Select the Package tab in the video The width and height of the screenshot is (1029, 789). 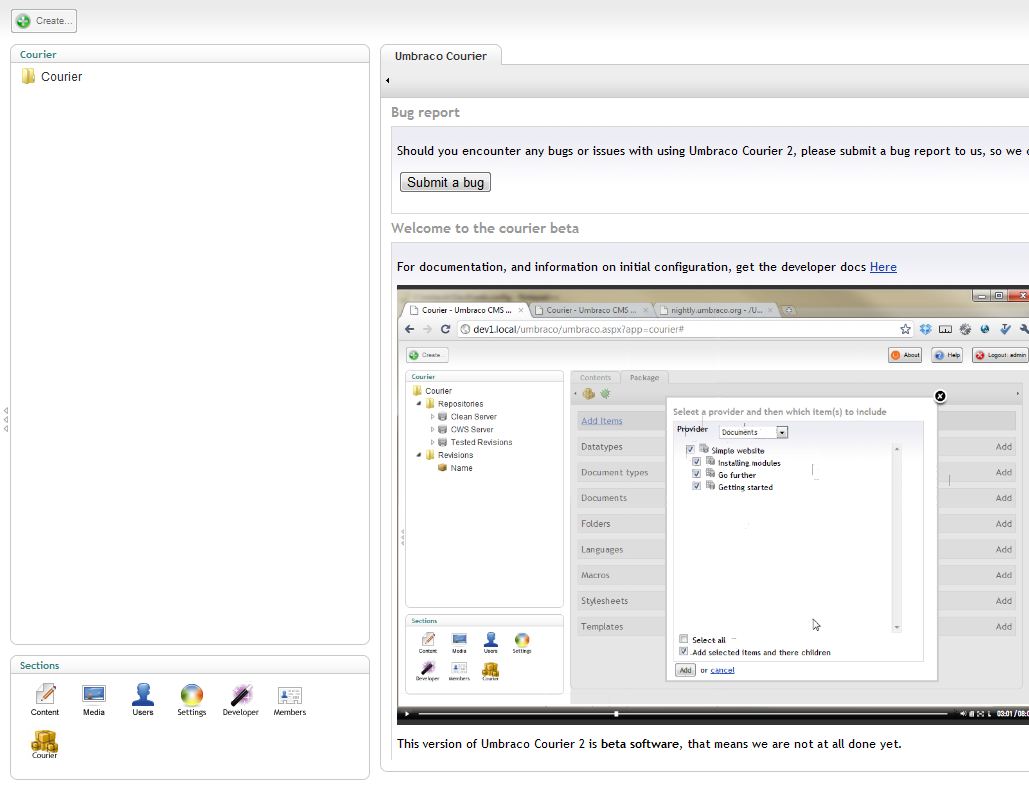click(644, 377)
